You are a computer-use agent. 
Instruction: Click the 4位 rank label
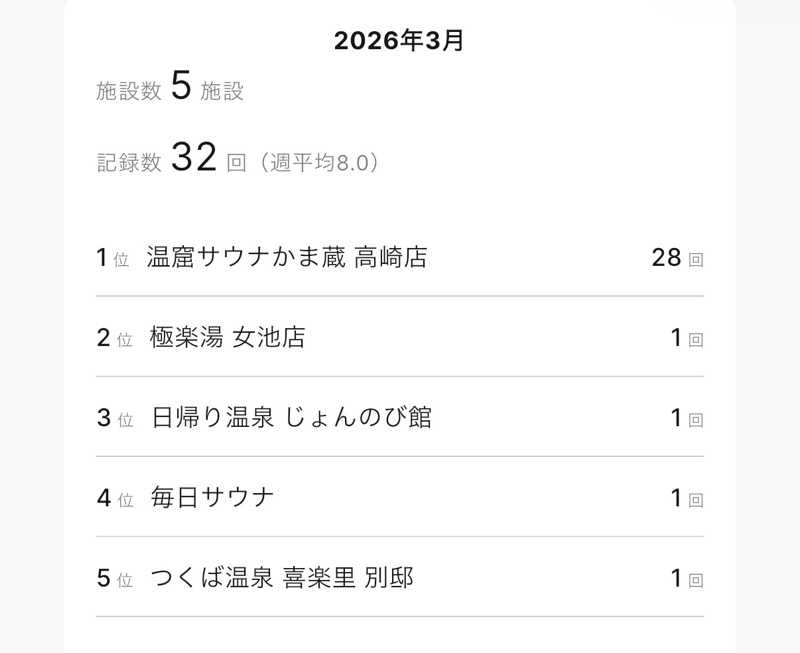coord(115,498)
